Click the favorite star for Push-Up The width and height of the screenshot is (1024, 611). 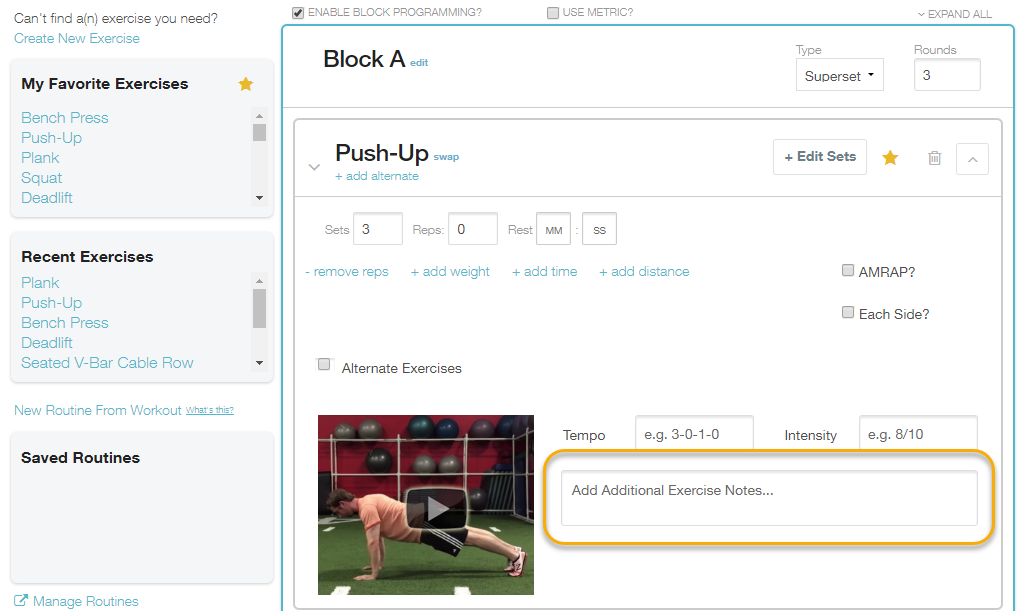click(x=889, y=157)
